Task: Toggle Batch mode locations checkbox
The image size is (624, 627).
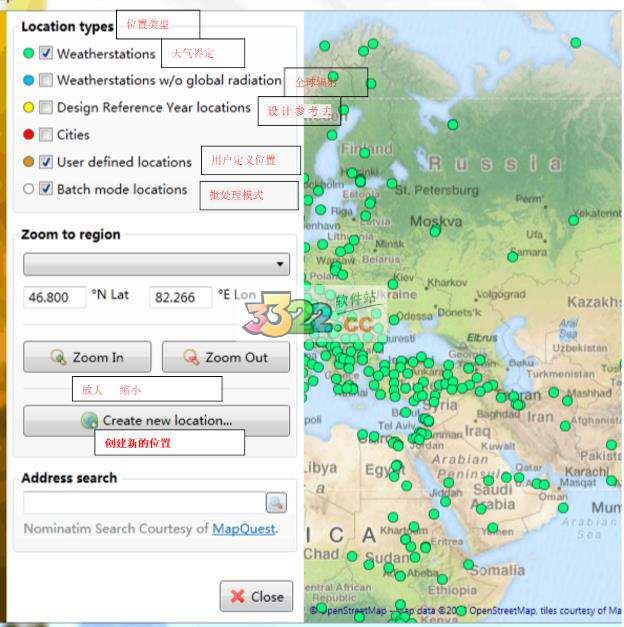Action: coord(46,189)
